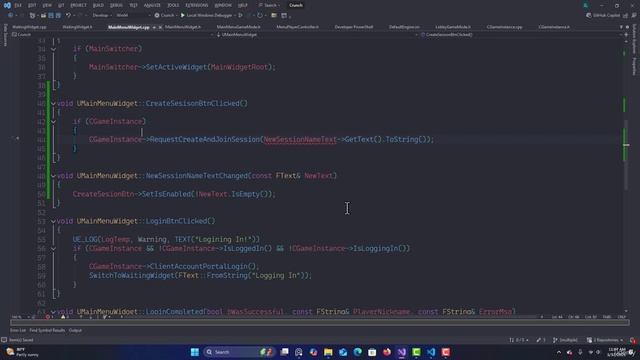Open the CreateSessionBtnClicked member navigation dropdown
640x360 pixels.
(520, 35)
